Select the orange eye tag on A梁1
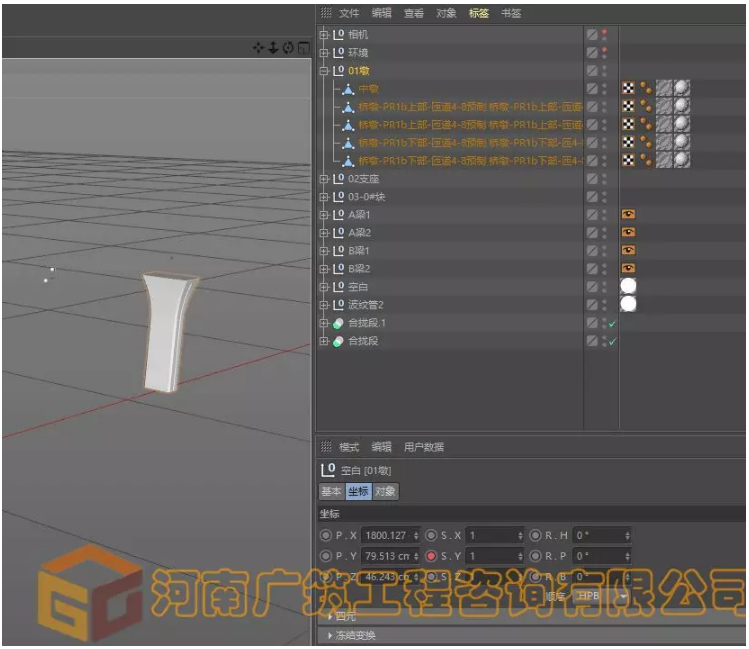 628,214
